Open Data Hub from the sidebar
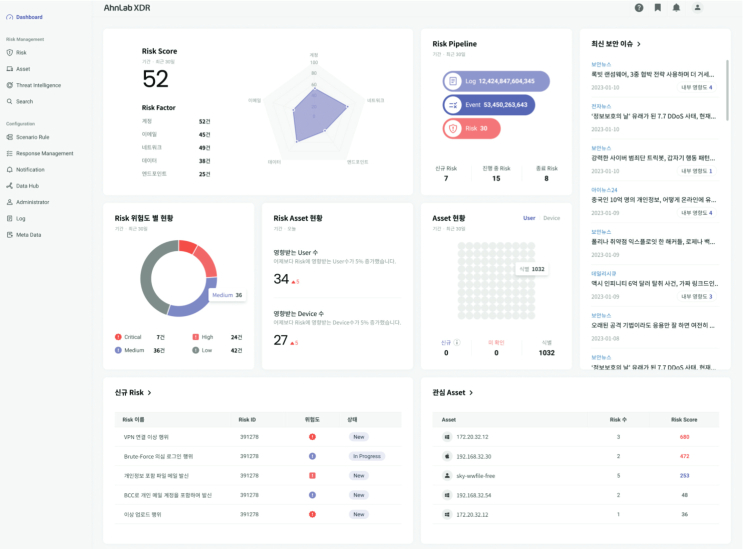 tap(27, 186)
